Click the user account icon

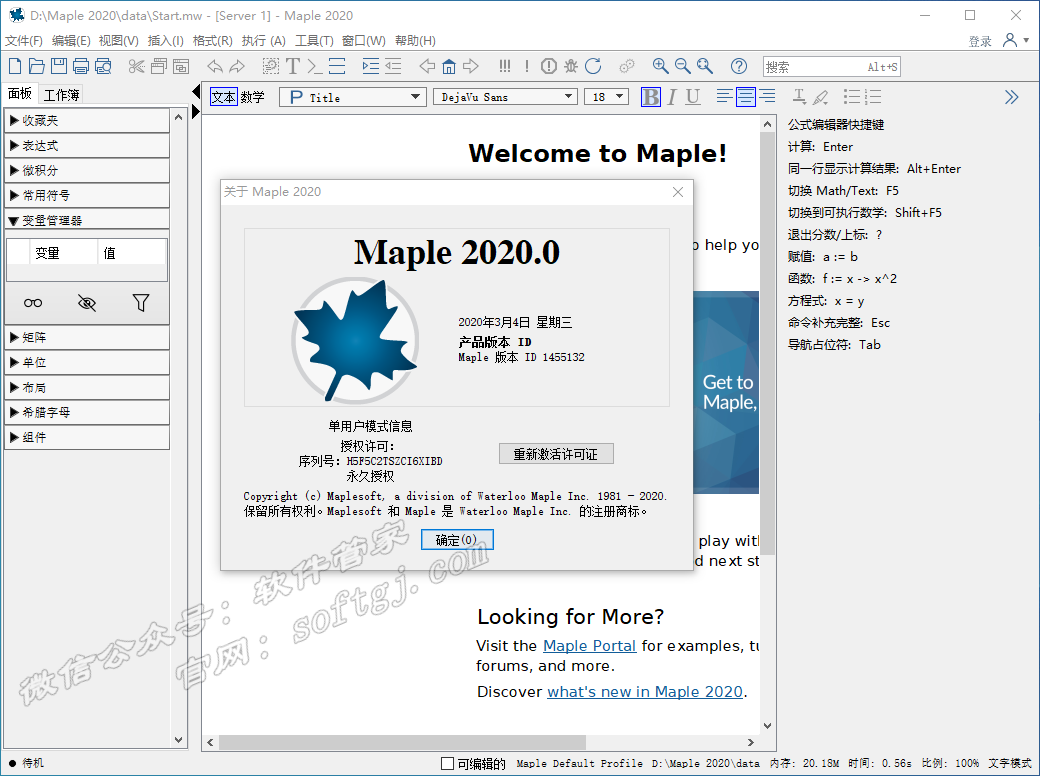[x=1010, y=40]
